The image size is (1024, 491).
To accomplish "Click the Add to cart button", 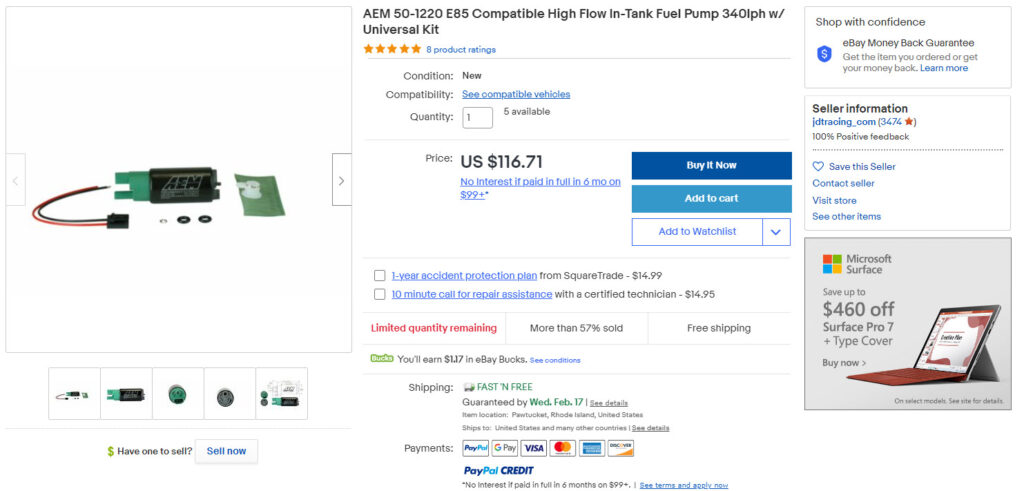I will pyautogui.click(x=711, y=198).
